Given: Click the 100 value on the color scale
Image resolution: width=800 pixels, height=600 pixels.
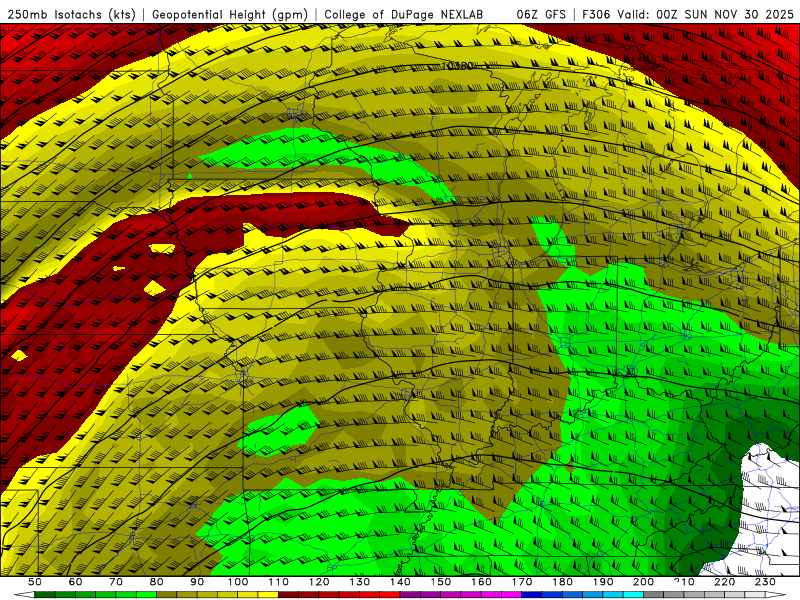Looking at the screenshot, I should click(238, 582).
